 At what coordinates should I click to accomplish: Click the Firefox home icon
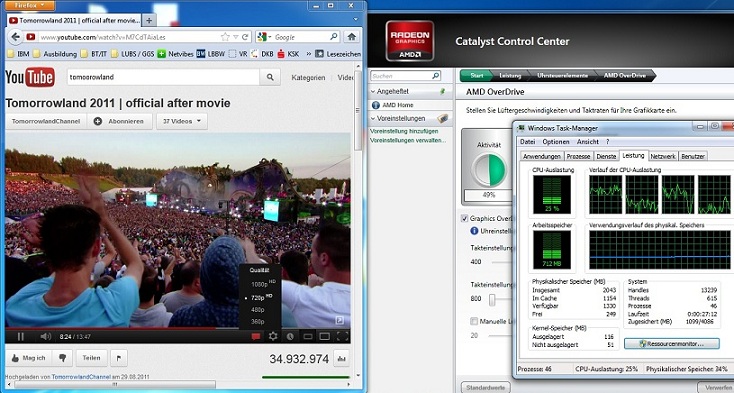click(x=352, y=36)
